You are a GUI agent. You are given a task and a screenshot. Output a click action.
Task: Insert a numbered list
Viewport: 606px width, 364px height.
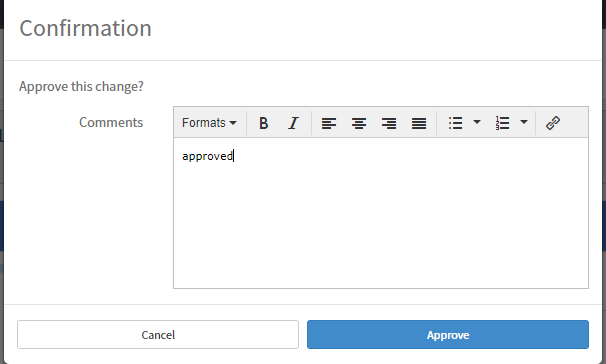[x=502, y=123]
